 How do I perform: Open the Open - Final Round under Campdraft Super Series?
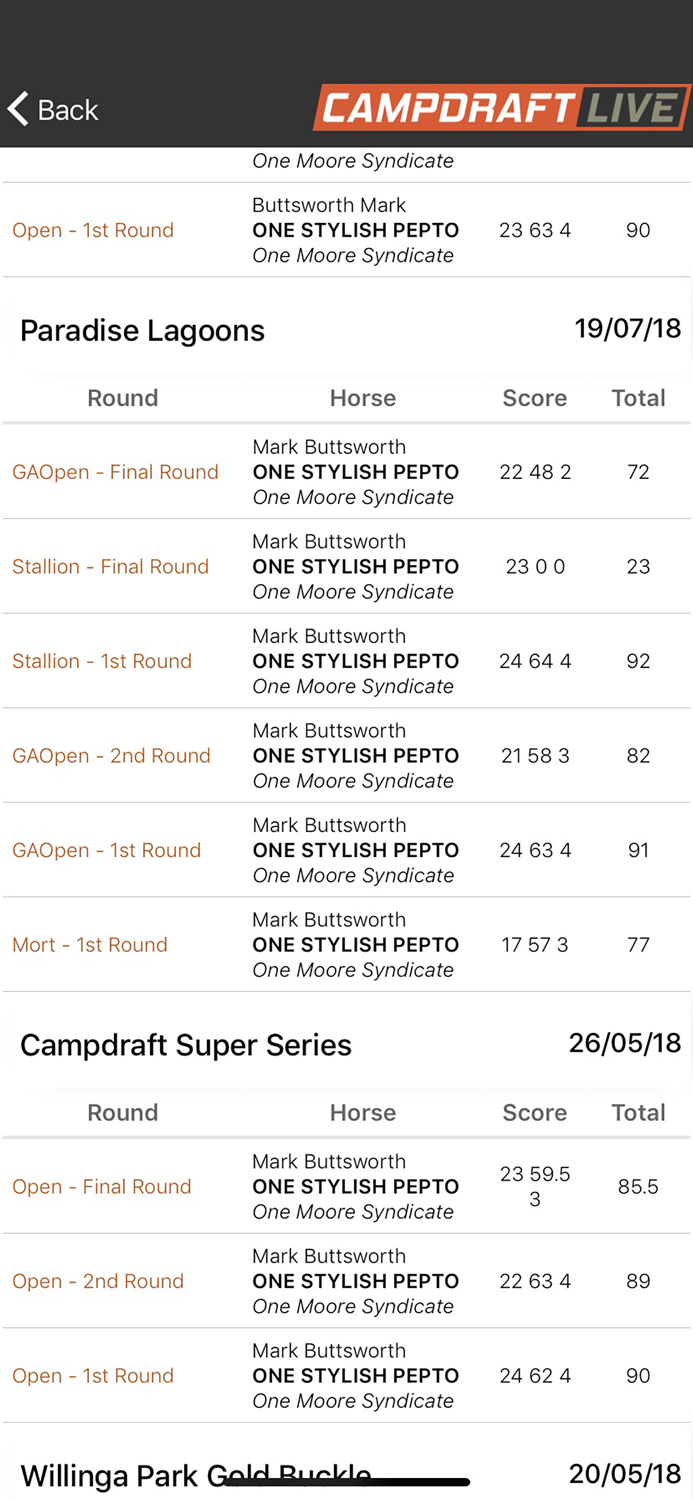click(x=101, y=1187)
